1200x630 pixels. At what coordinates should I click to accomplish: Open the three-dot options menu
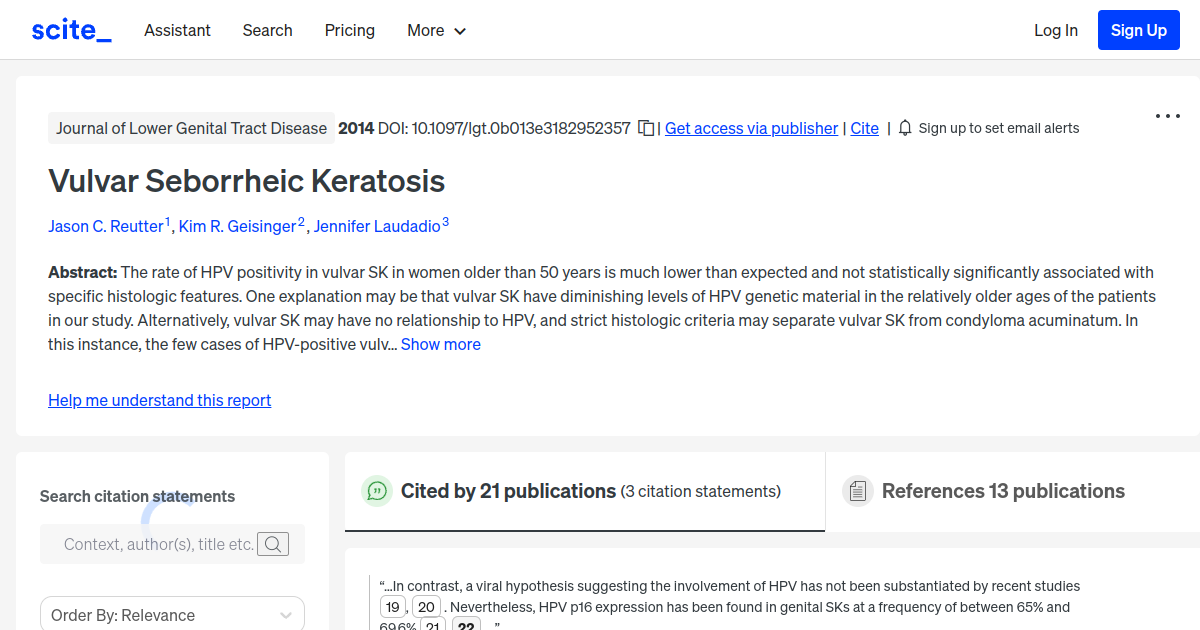pyautogui.click(x=1167, y=116)
